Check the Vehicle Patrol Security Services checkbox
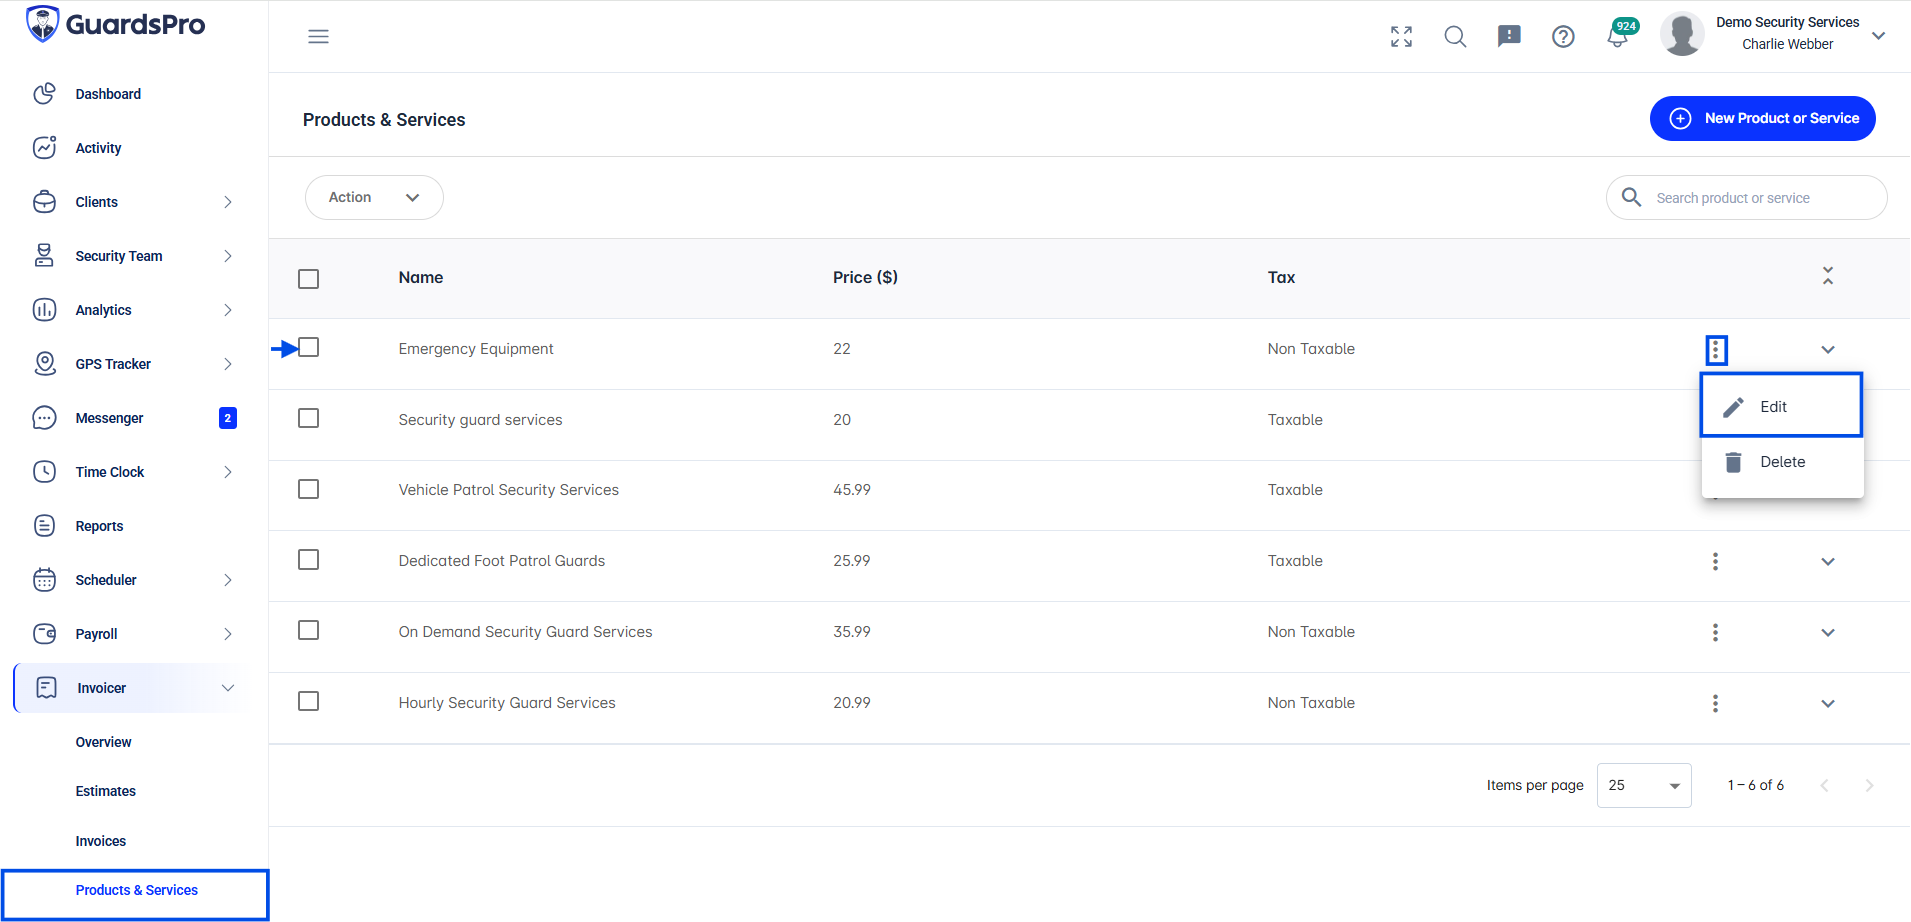1911x922 pixels. 308,489
